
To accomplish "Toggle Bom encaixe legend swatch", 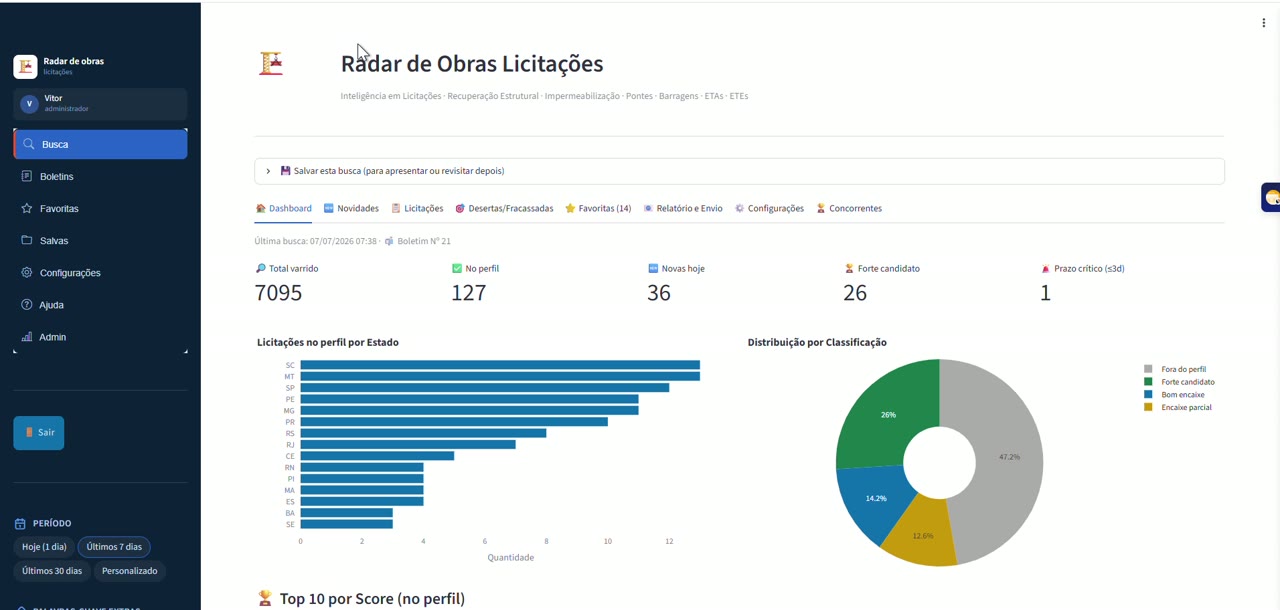I will (x=1148, y=395).
